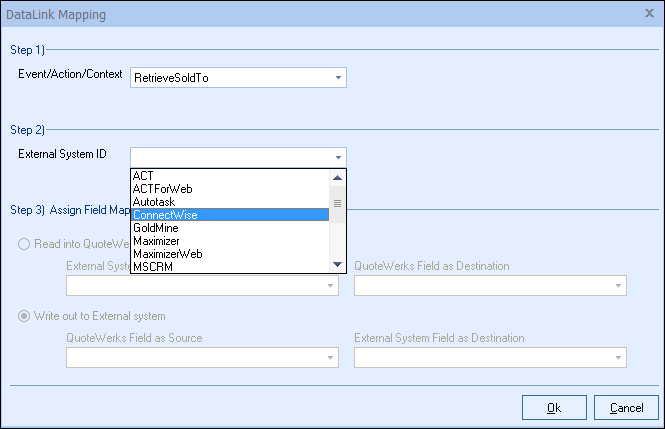
Task: Click the list scrollbar up arrow
Action: pyautogui.click(x=338, y=177)
